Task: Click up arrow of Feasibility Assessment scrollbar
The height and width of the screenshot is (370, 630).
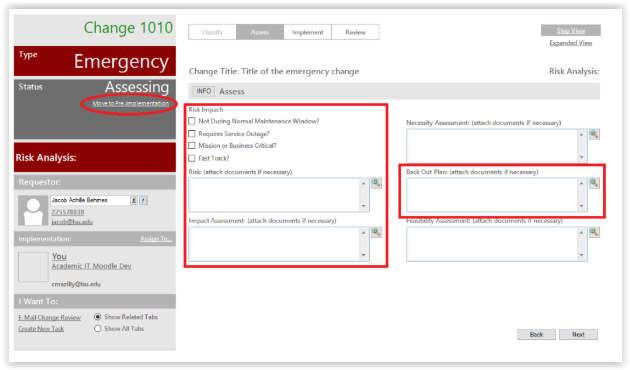Action: coord(581,232)
